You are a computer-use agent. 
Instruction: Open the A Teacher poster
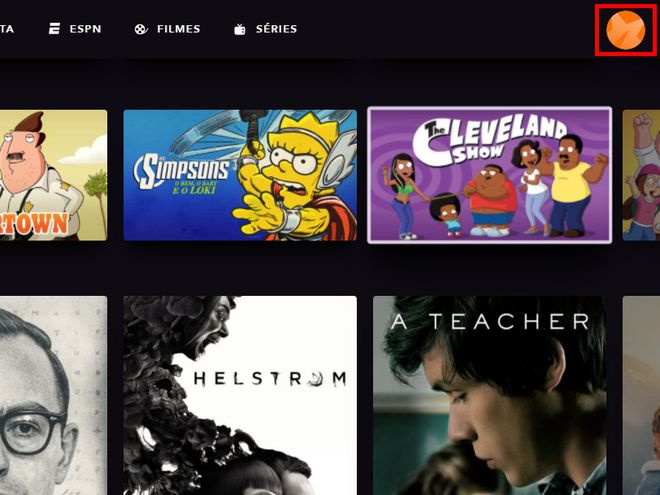click(x=490, y=396)
